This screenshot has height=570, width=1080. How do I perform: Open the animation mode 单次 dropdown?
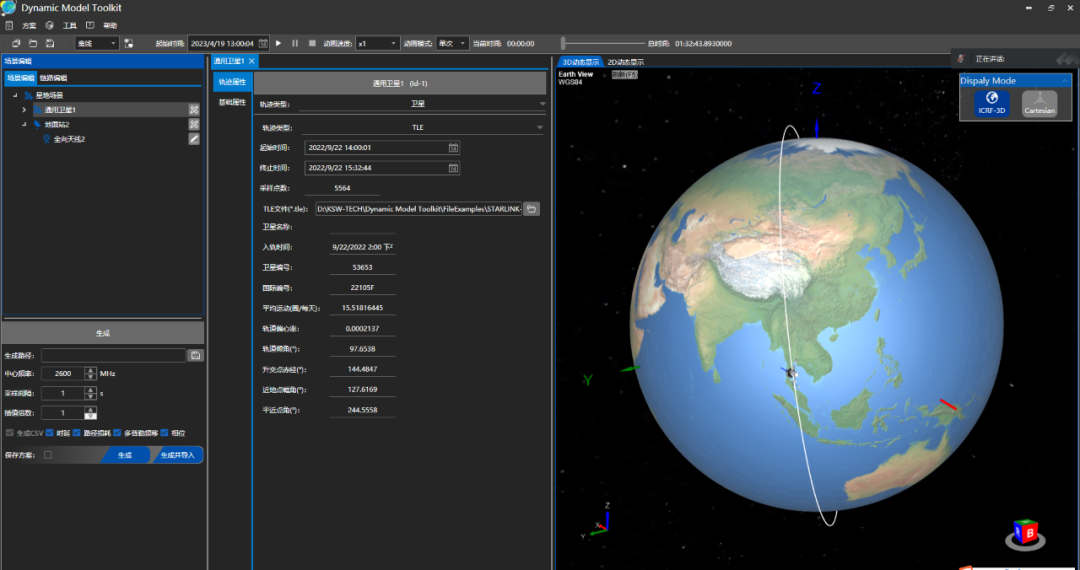452,43
